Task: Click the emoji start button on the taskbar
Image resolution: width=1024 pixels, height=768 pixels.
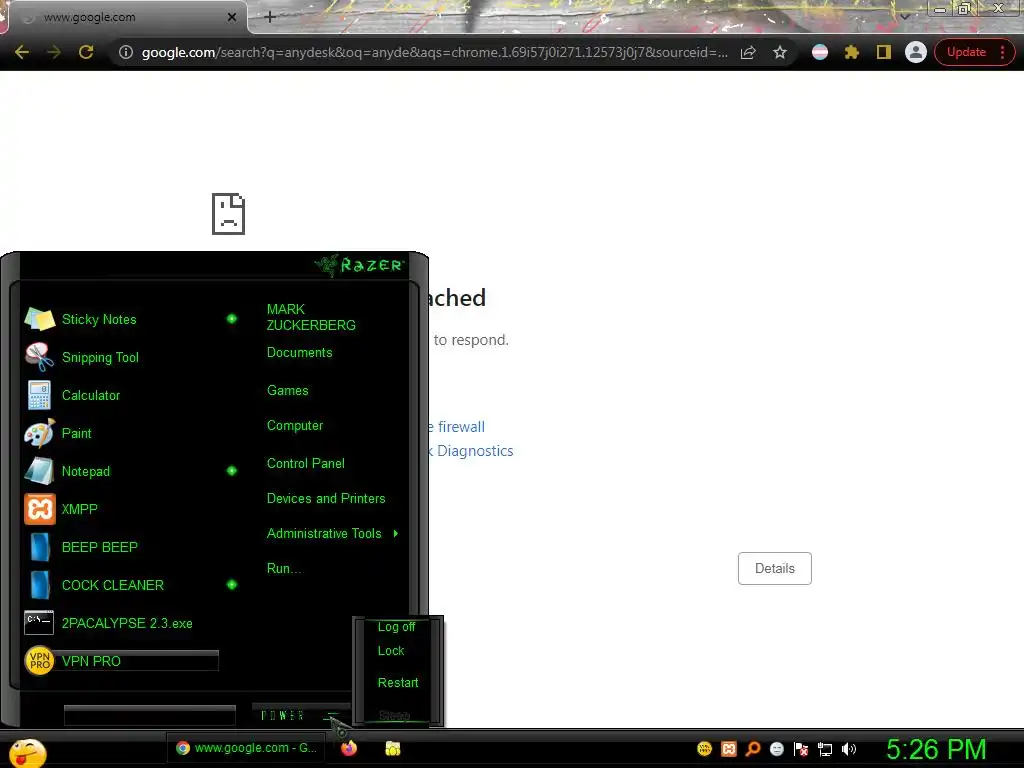Action: (x=27, y=753)
